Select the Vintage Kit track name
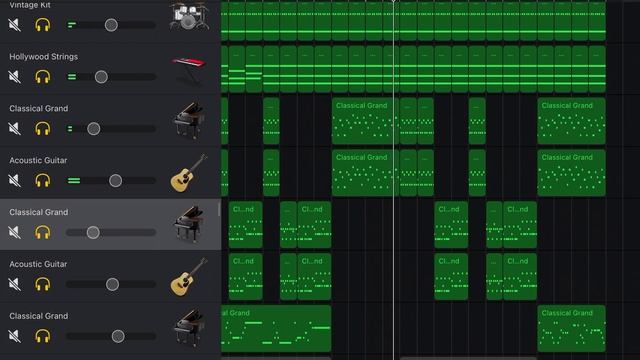The image size is (640, 360). pos(30,5)
